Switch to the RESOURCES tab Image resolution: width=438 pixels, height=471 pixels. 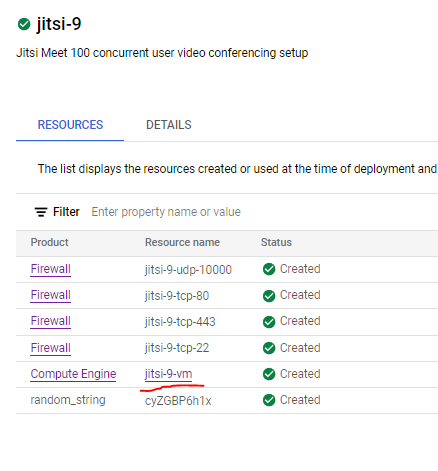[70, 125]
